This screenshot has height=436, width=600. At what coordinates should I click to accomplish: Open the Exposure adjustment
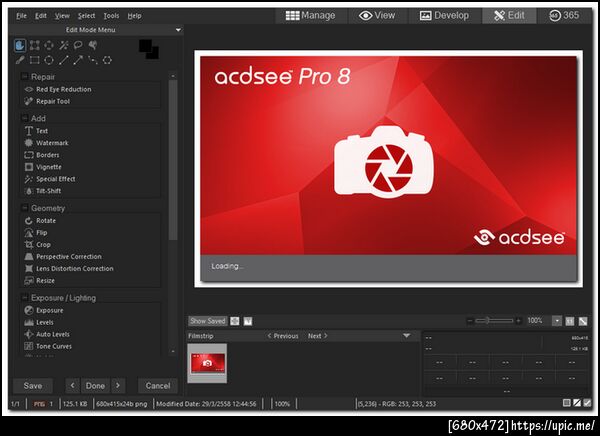point(44,310)
